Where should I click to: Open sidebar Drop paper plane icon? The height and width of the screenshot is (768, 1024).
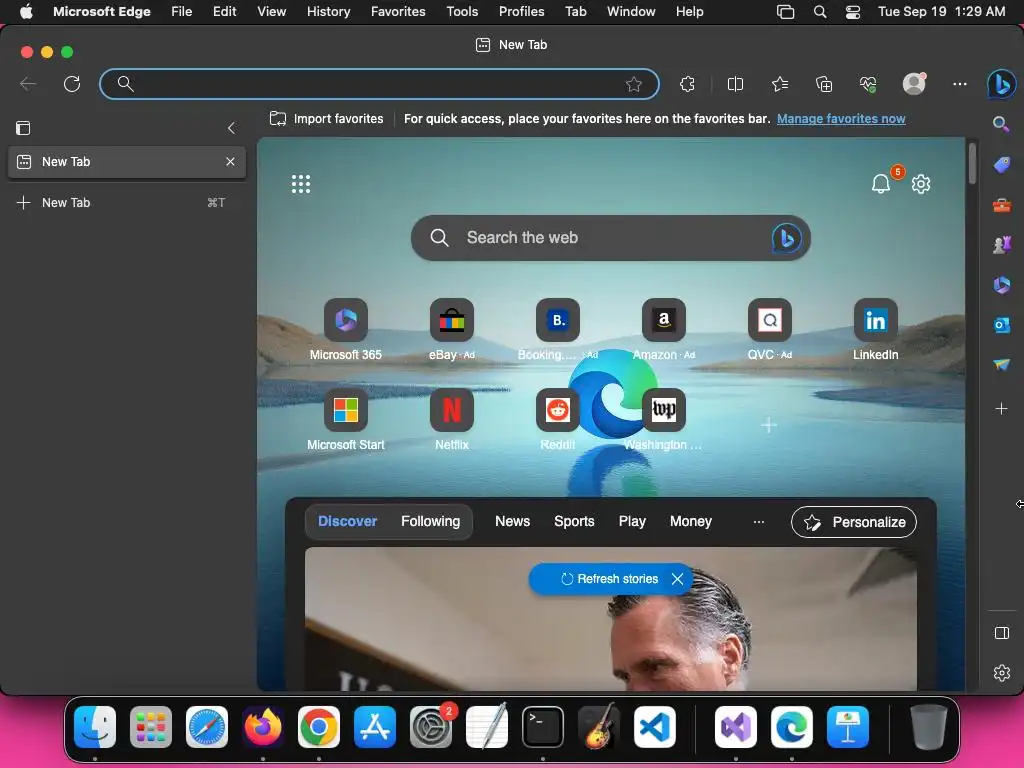(x=1002, y=364)
